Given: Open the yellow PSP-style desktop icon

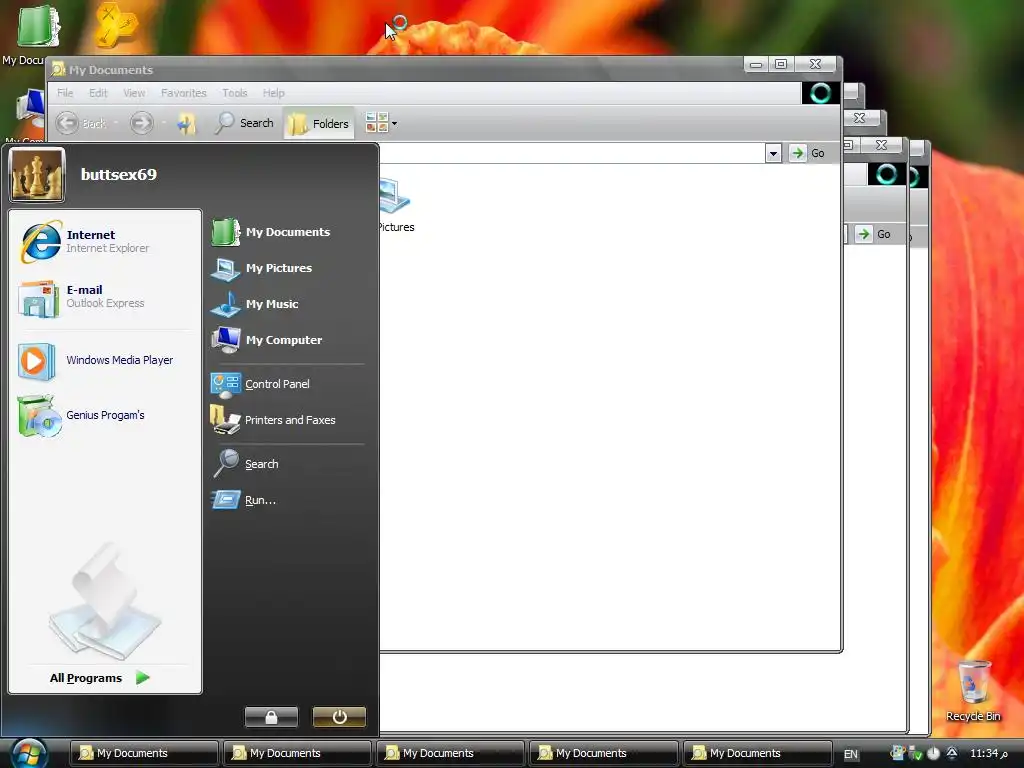Looking at the screenshot, I should point(116,26).
